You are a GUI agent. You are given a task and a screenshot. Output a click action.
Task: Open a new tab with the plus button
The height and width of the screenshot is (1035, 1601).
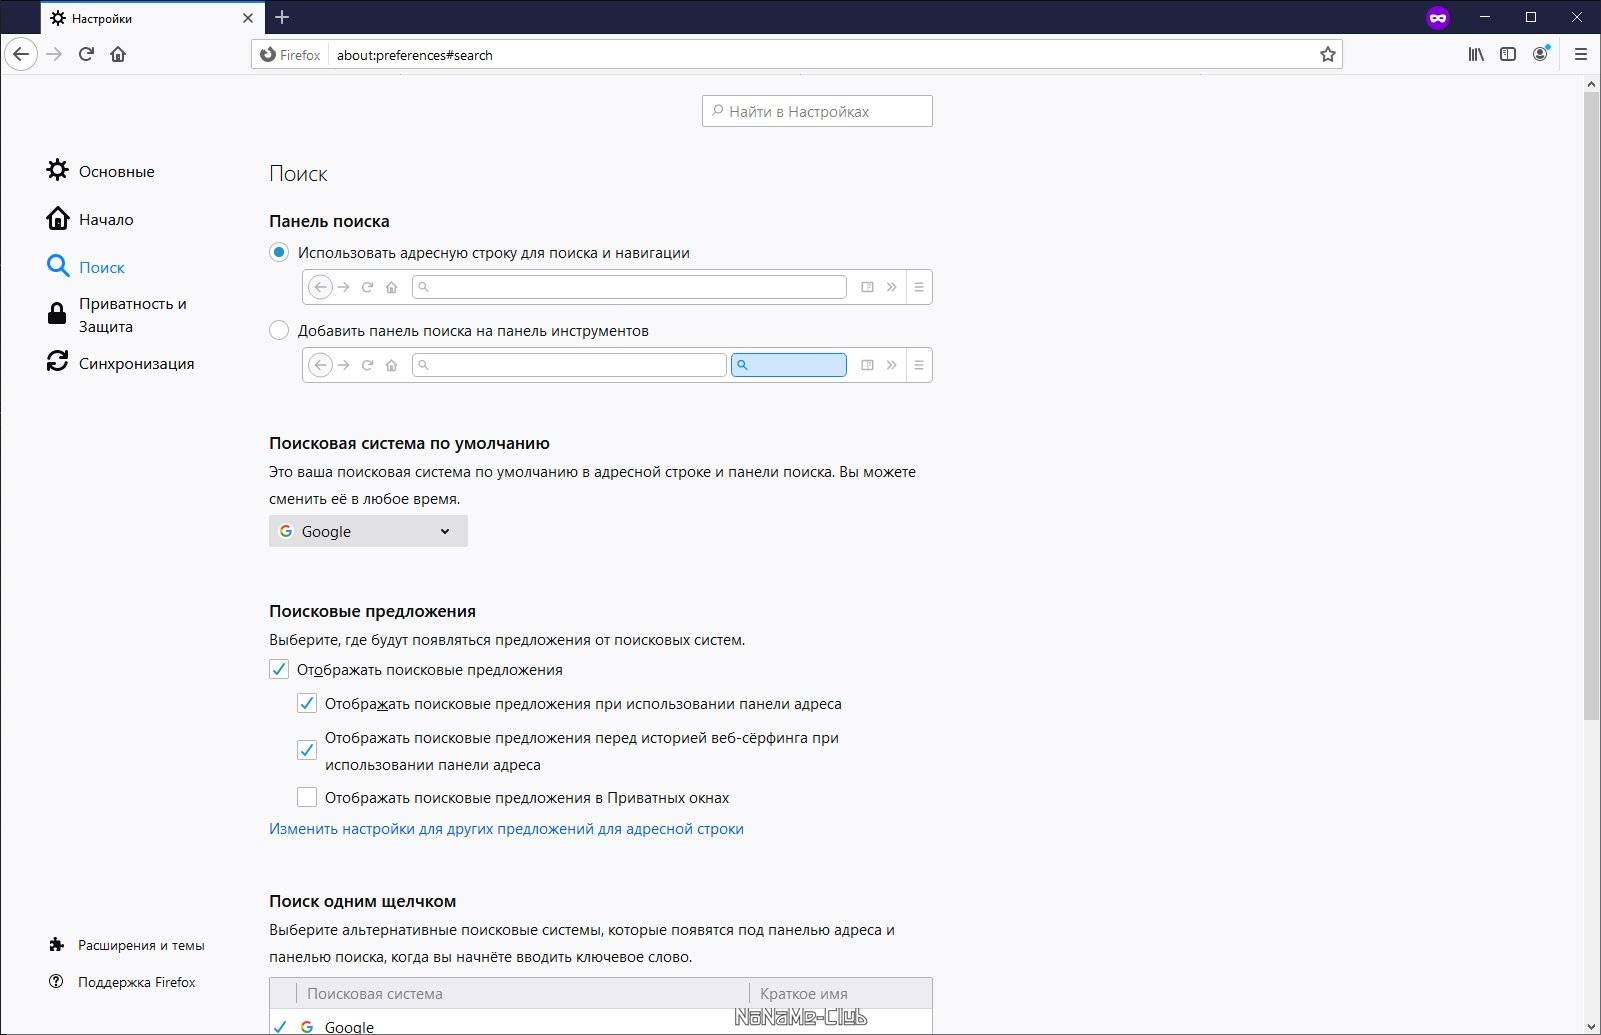(282, 17)
